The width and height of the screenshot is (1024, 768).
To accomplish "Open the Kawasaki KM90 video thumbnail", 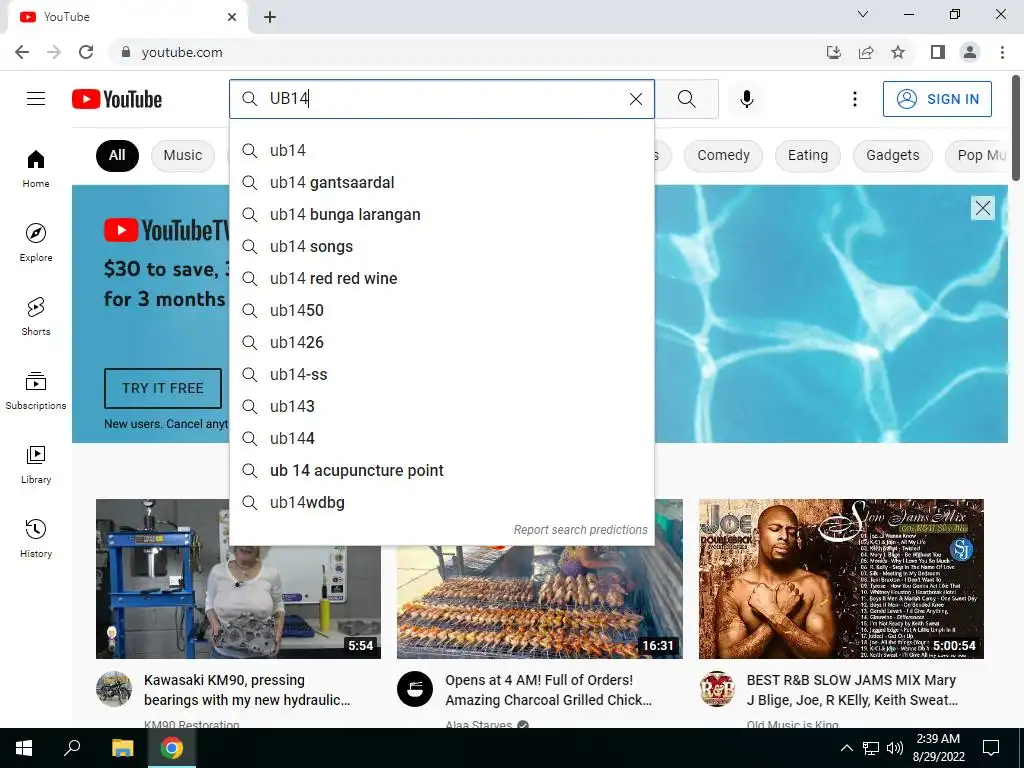I will [x=238, y=579].
